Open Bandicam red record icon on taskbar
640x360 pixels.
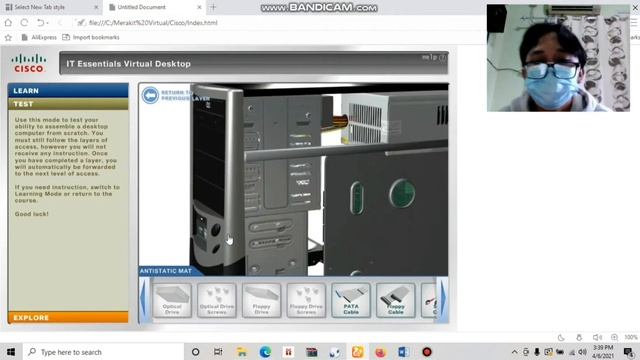tap(427, 352)
